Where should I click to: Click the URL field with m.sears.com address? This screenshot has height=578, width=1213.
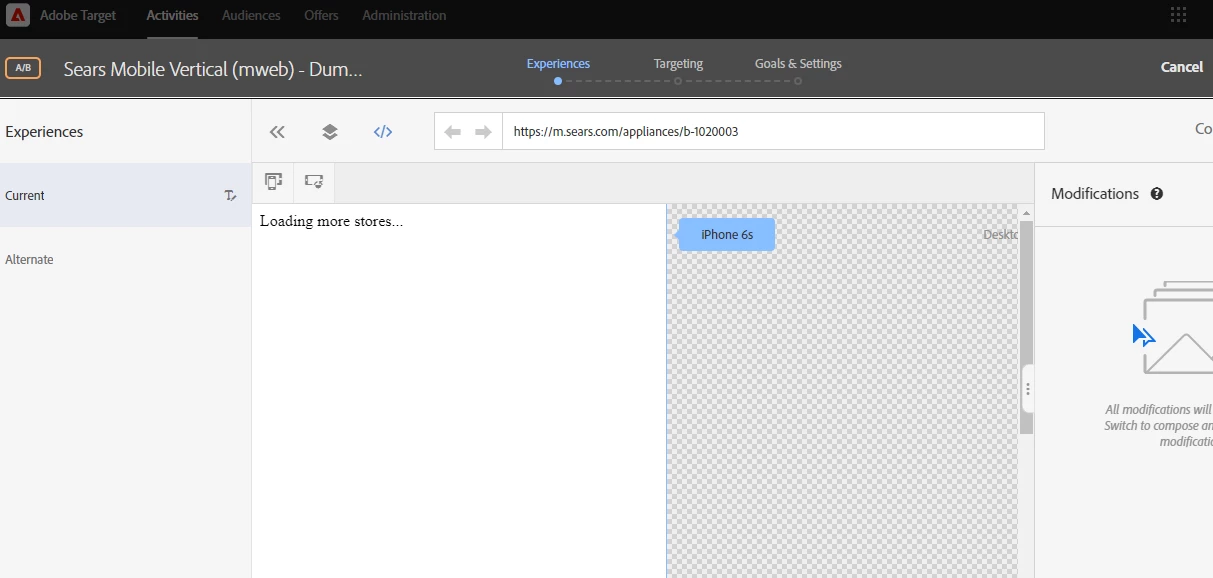(773, 131)
